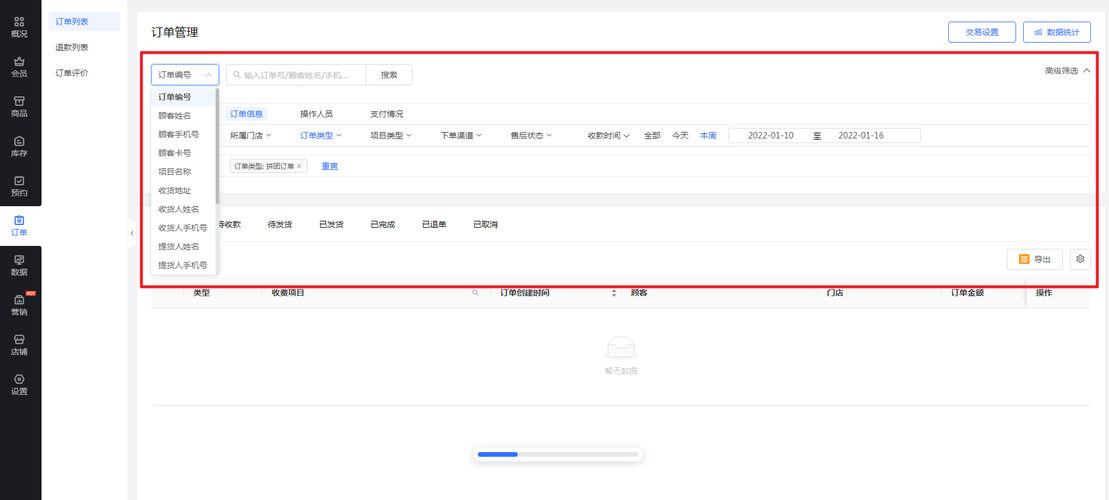Image resolution: width=1109 pixels, height=500 pixels.
Task: Switch to the 操作人员 filter tab
Action: point(316,113)
